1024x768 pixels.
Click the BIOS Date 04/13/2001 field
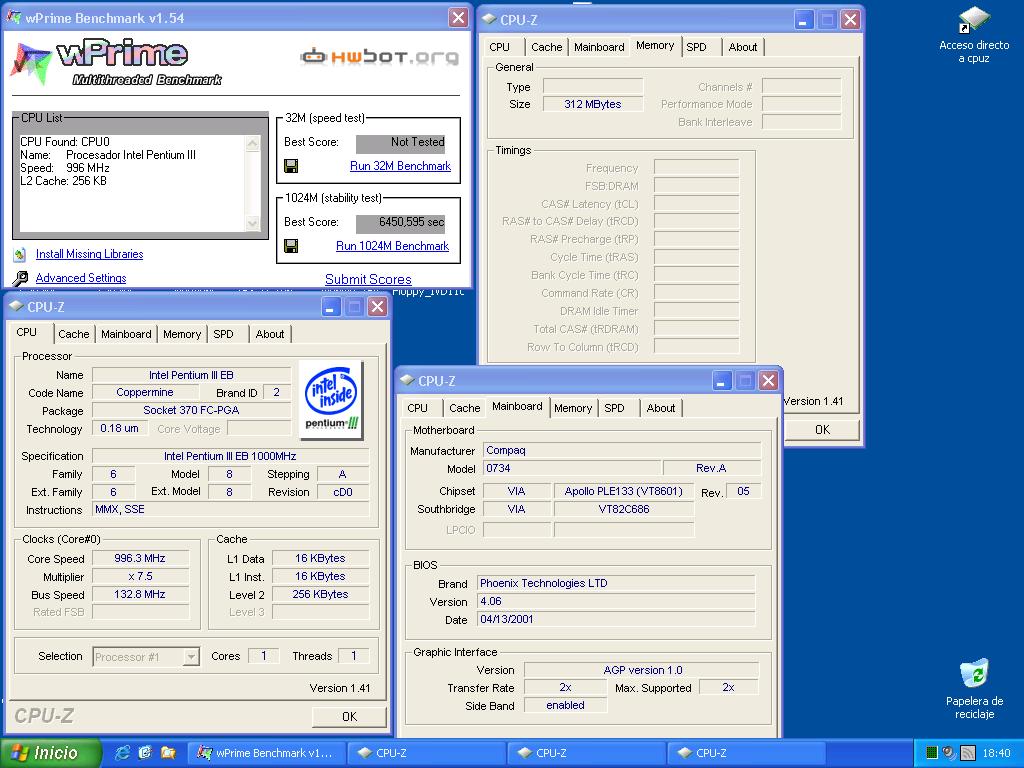616,619
